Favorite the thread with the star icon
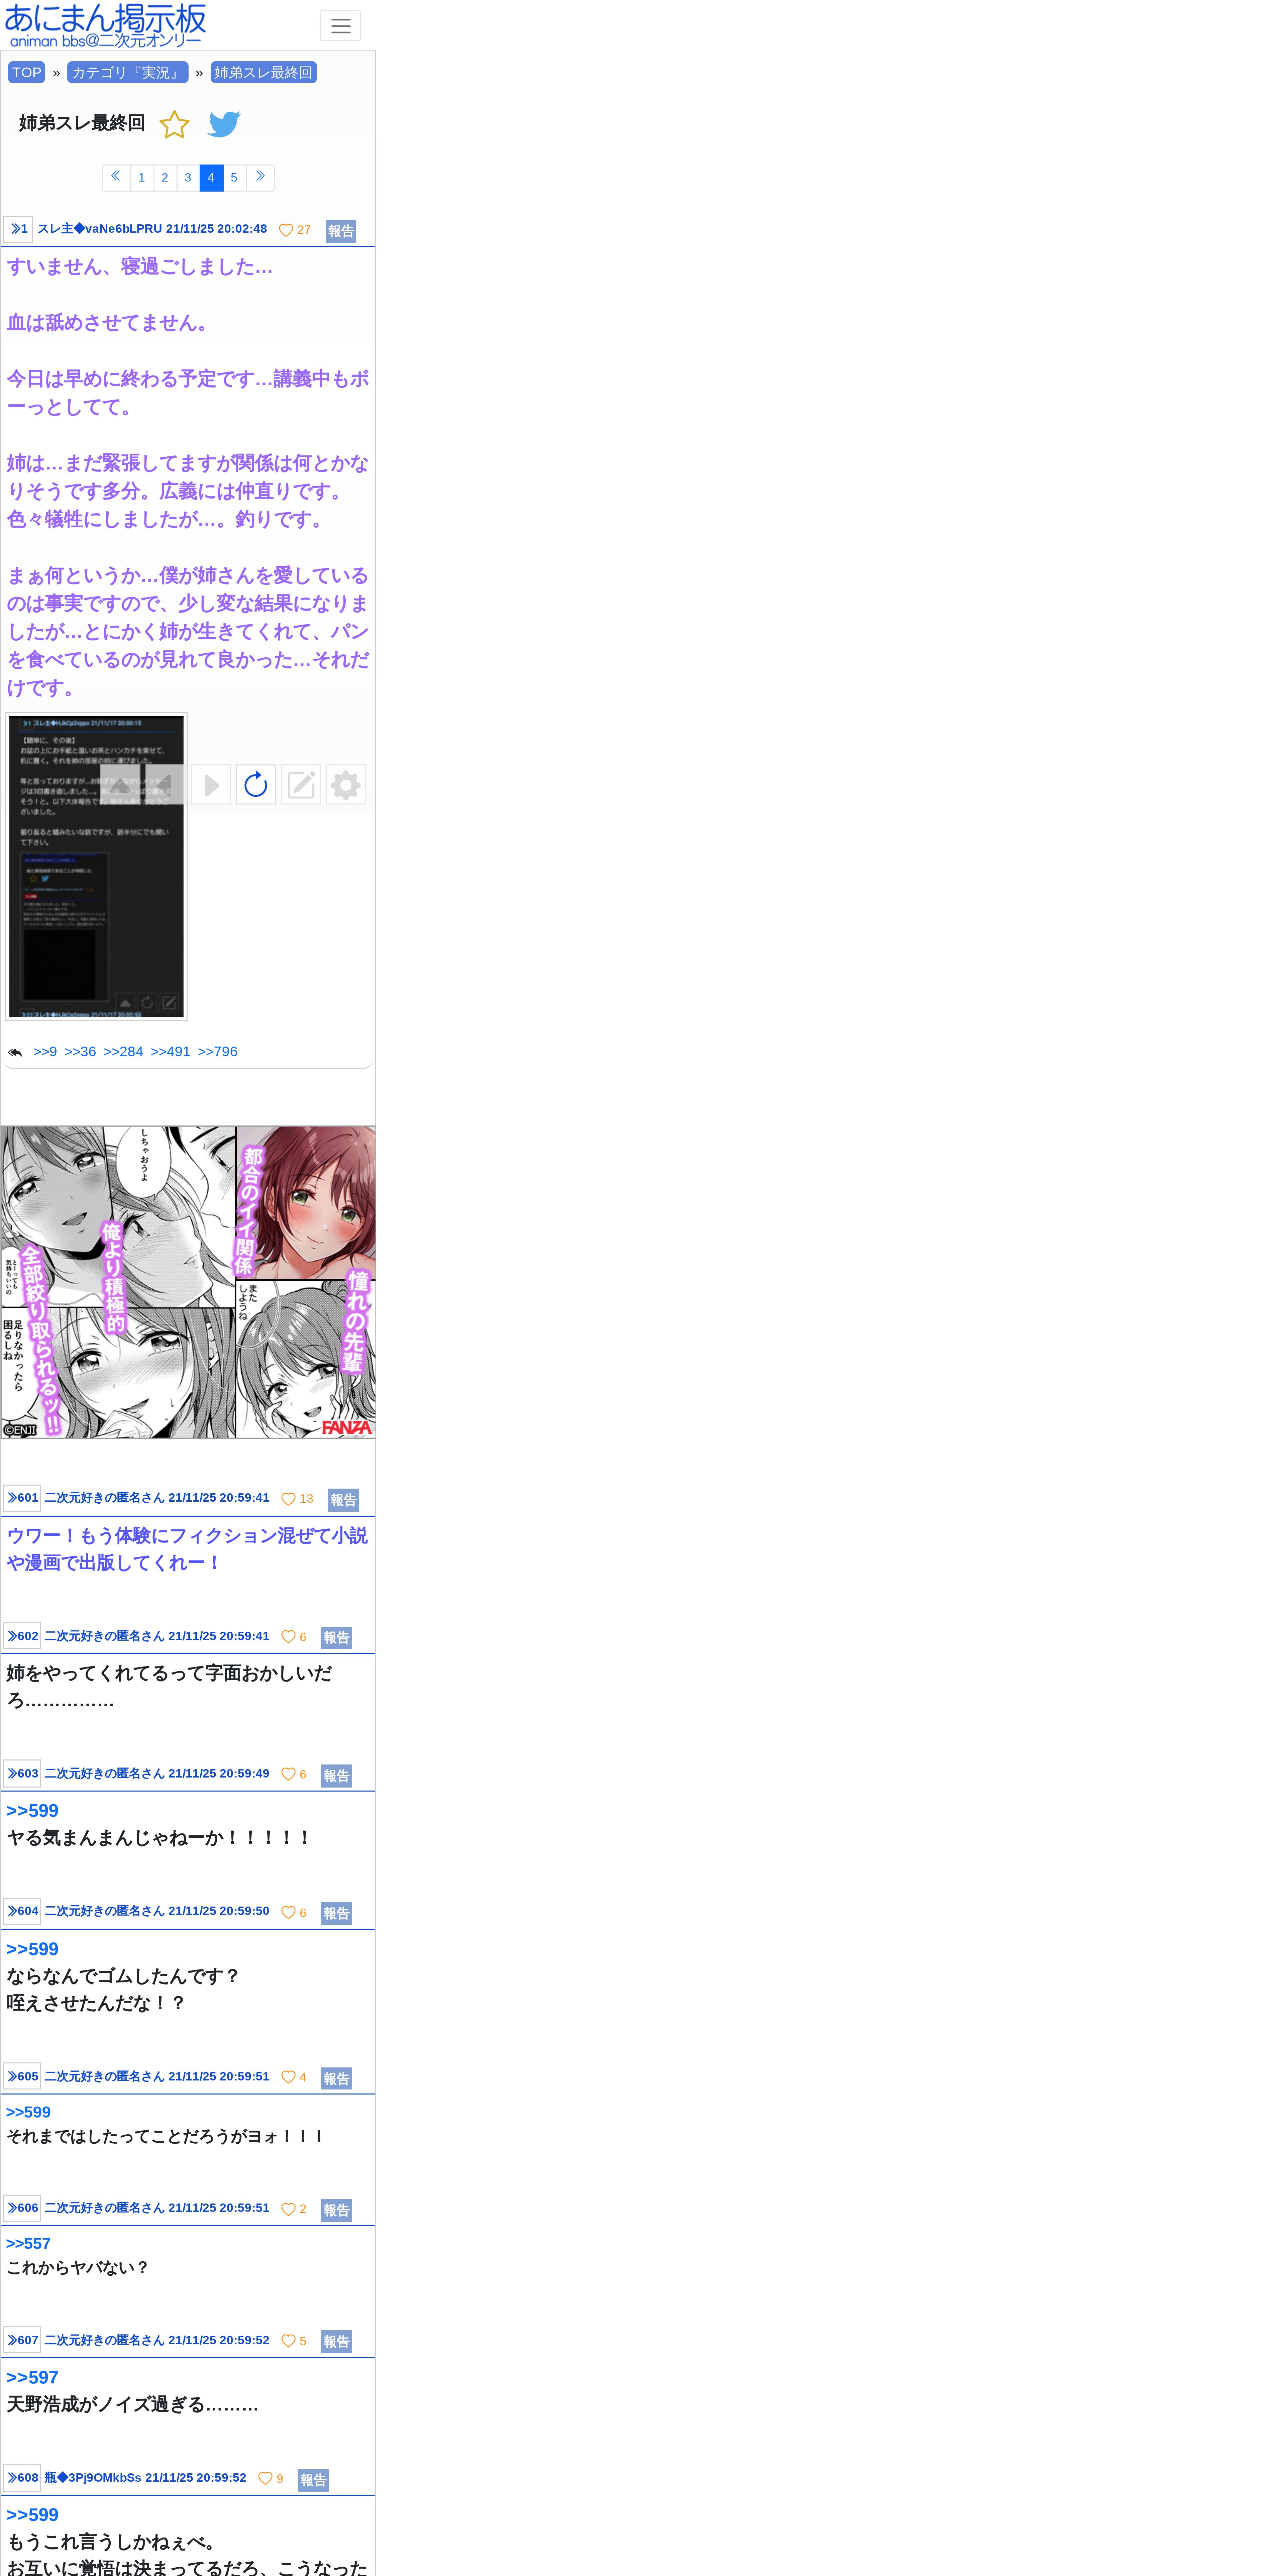This screenshot has width=1288, height=2576. pos(174,124)
